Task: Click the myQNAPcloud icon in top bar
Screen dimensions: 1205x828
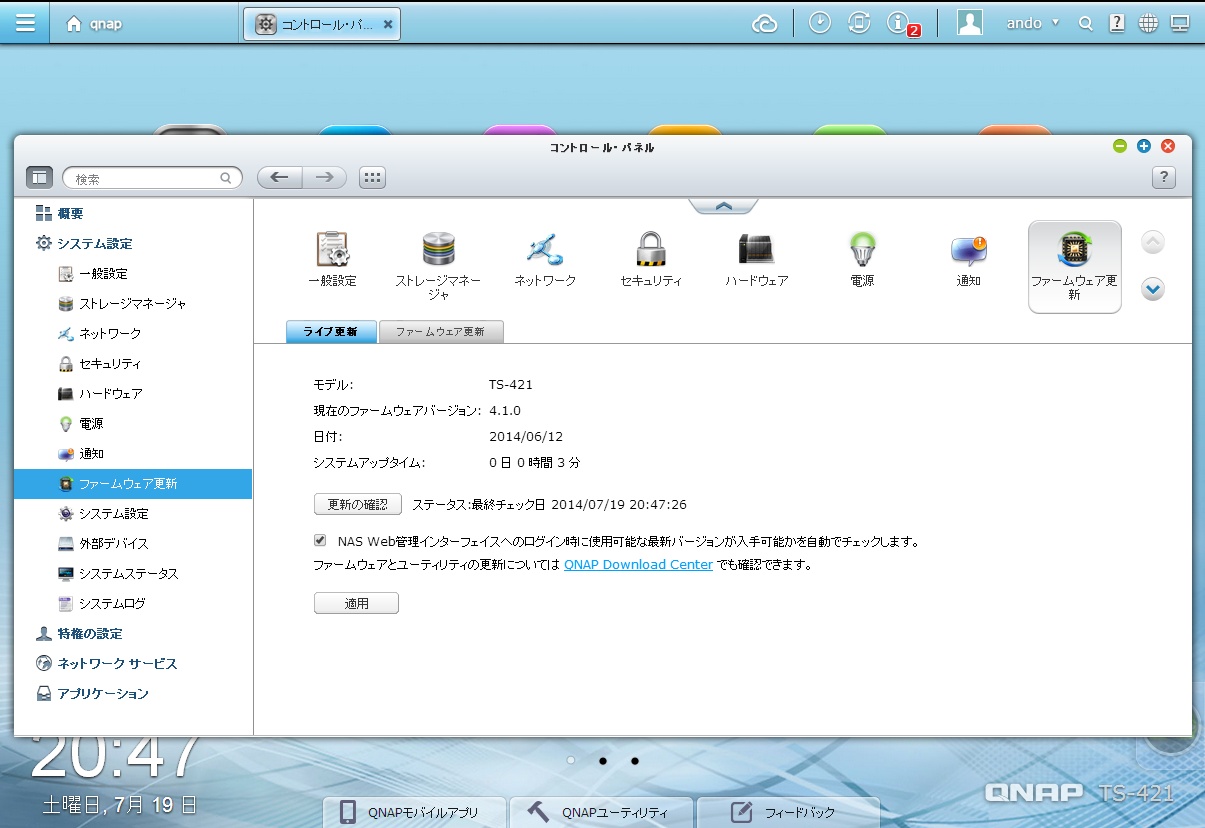Action: click(x=765, y=24)
